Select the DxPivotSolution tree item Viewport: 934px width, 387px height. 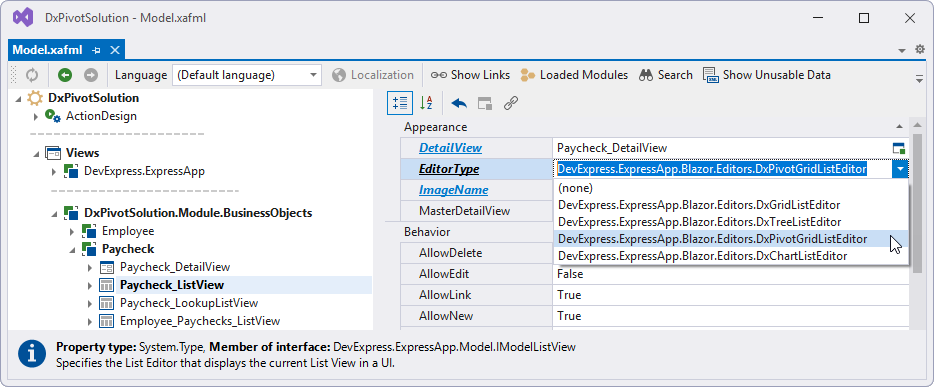pos(94,98)
